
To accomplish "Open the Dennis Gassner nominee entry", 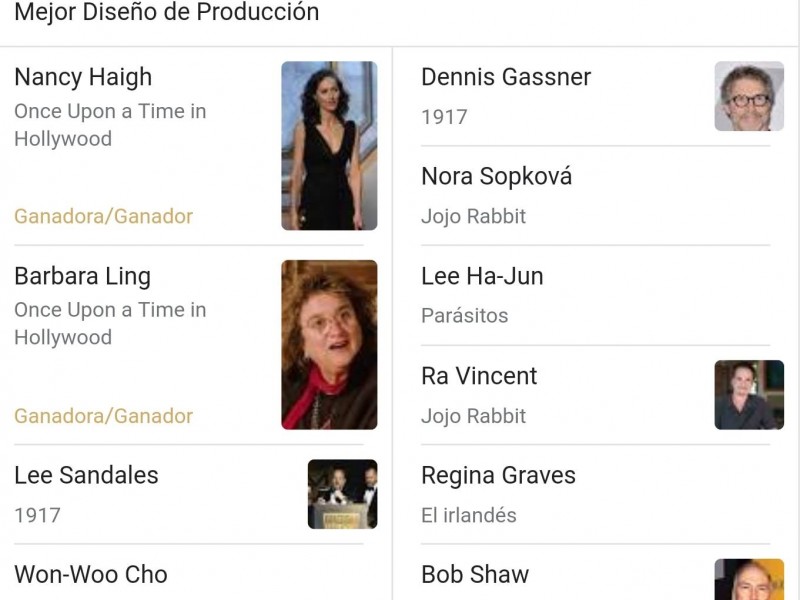I will 506,77.
